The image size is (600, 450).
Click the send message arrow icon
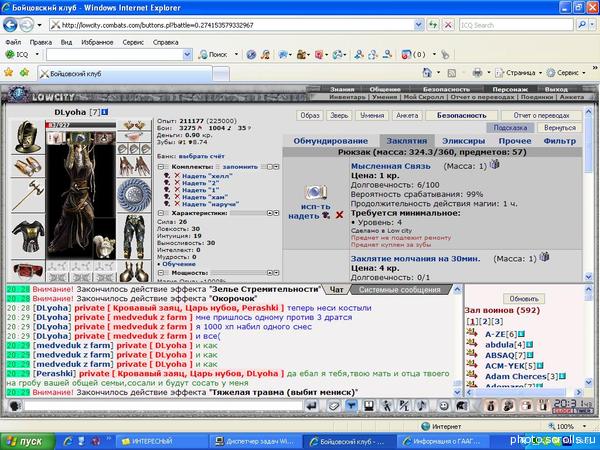click(312, 406)
